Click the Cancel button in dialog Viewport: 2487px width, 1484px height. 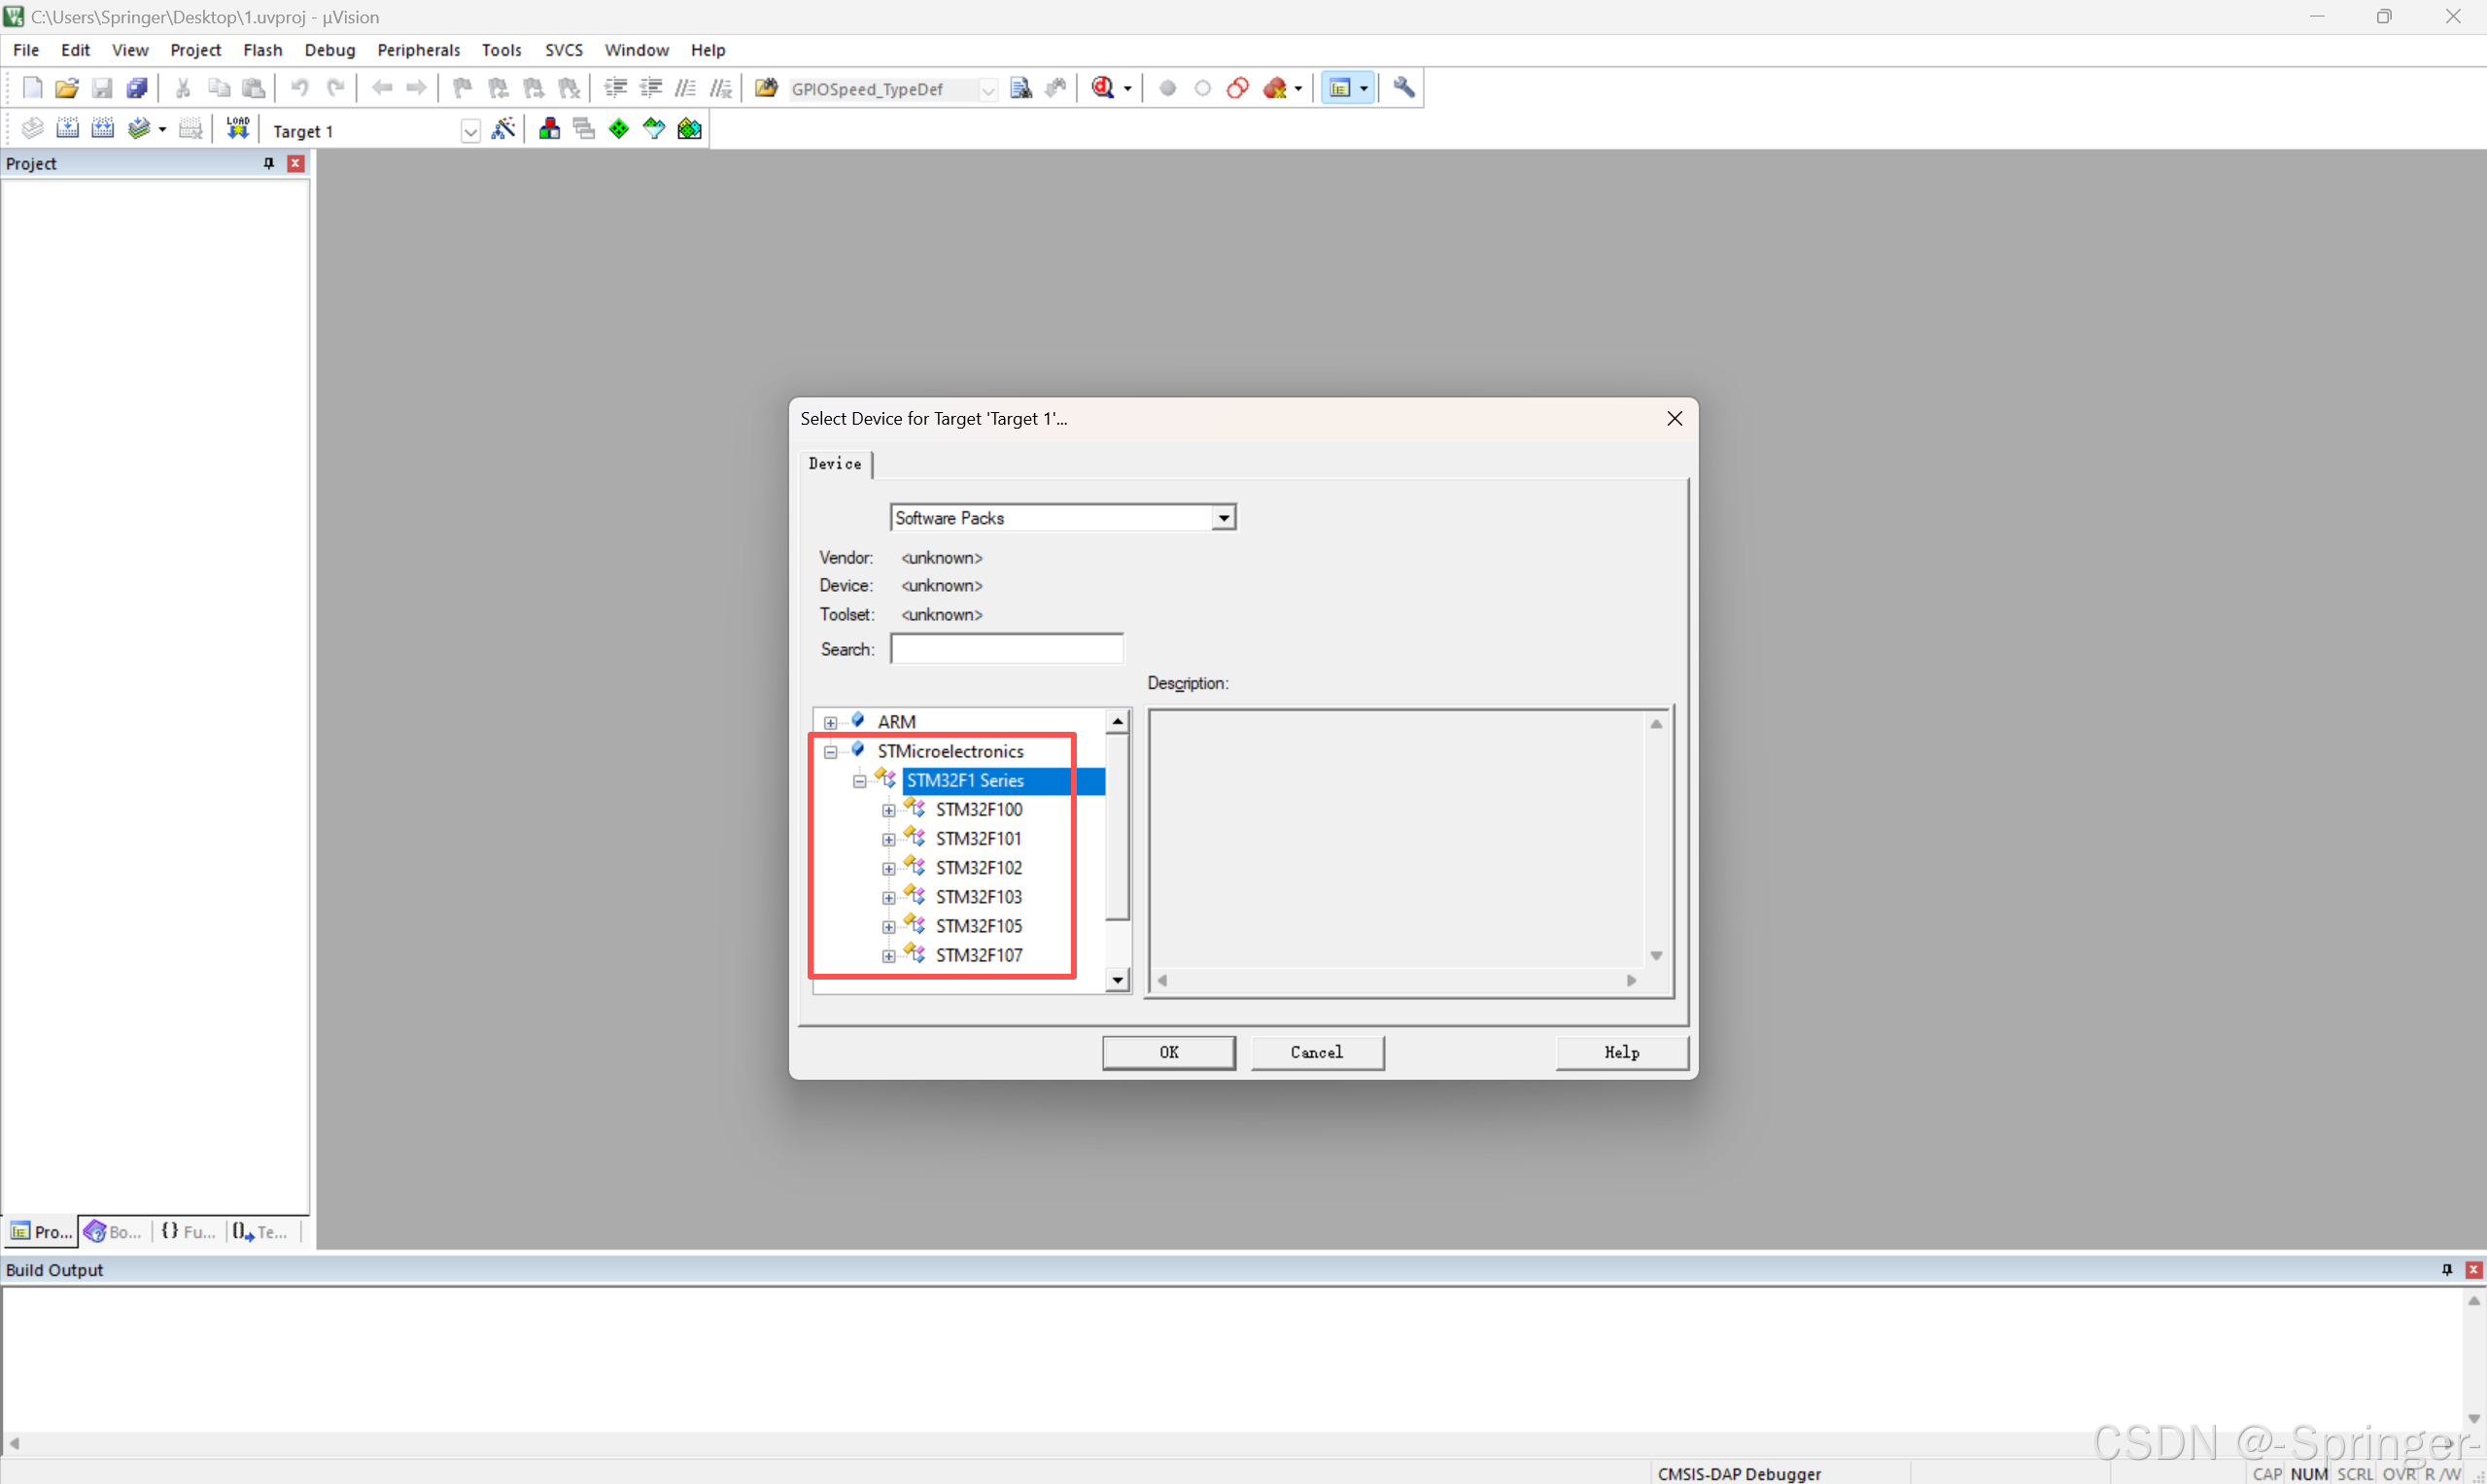point(1316,1052)
